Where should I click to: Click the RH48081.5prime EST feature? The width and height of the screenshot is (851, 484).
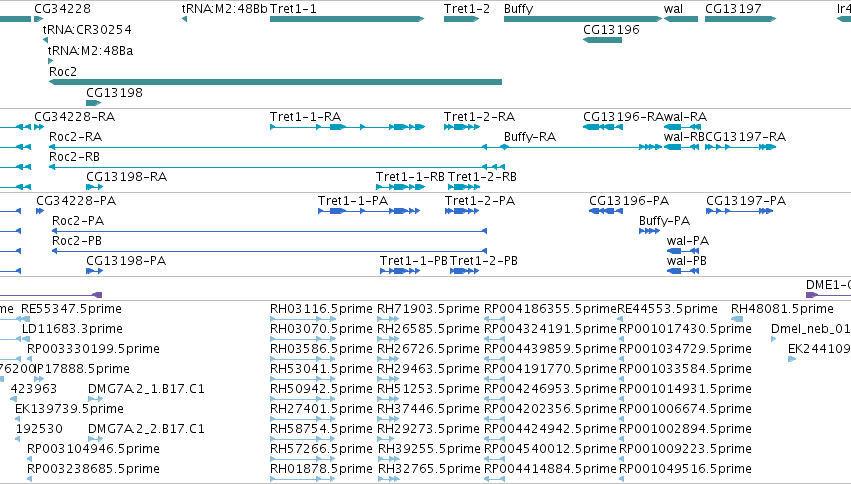pos(737,319)
